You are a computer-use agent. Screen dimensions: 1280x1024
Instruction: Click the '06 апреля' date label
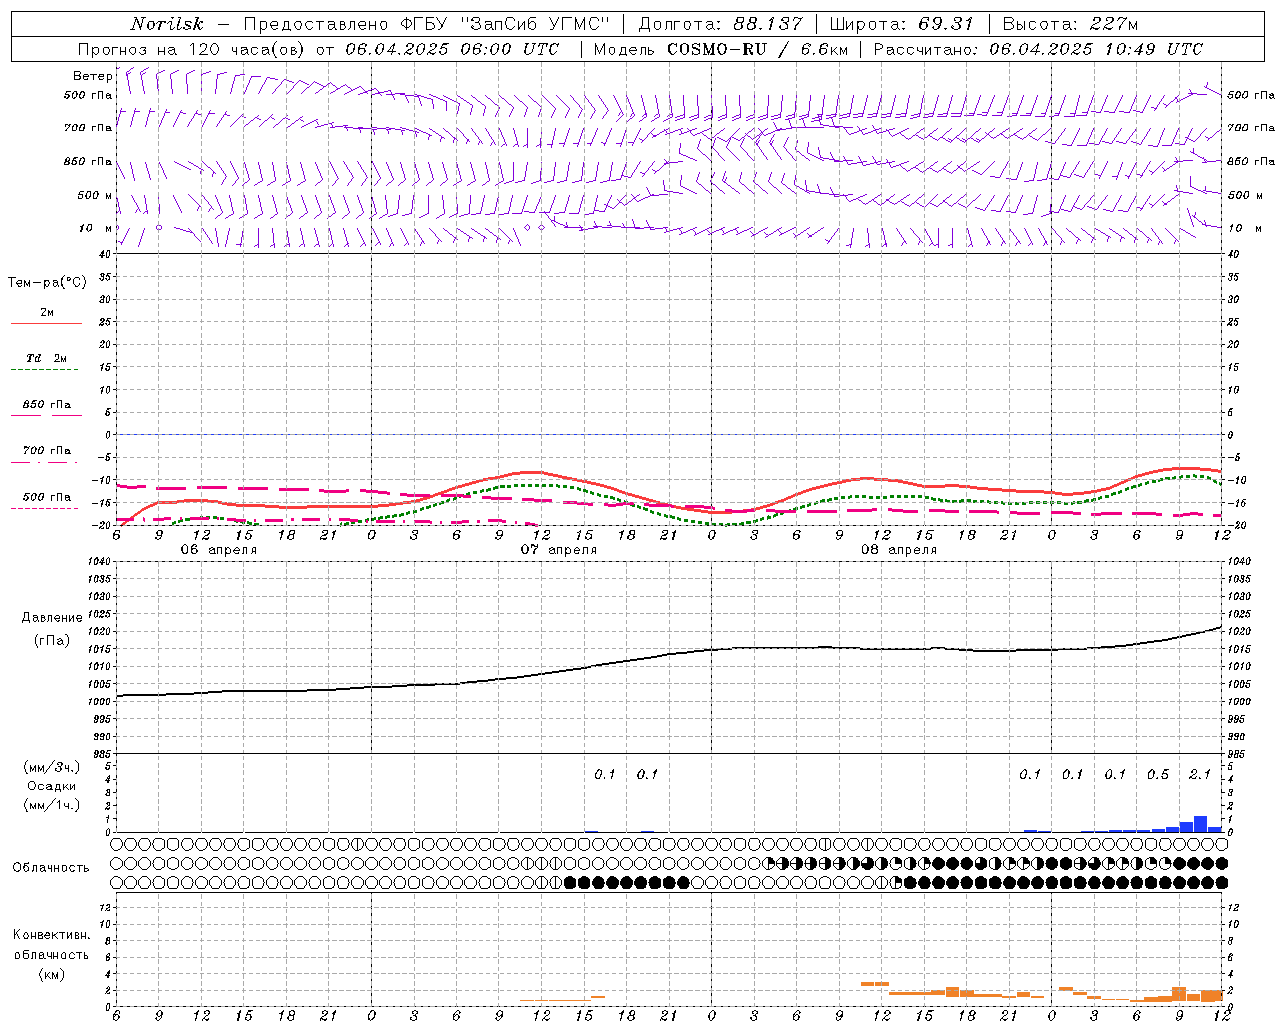(218, 550)
